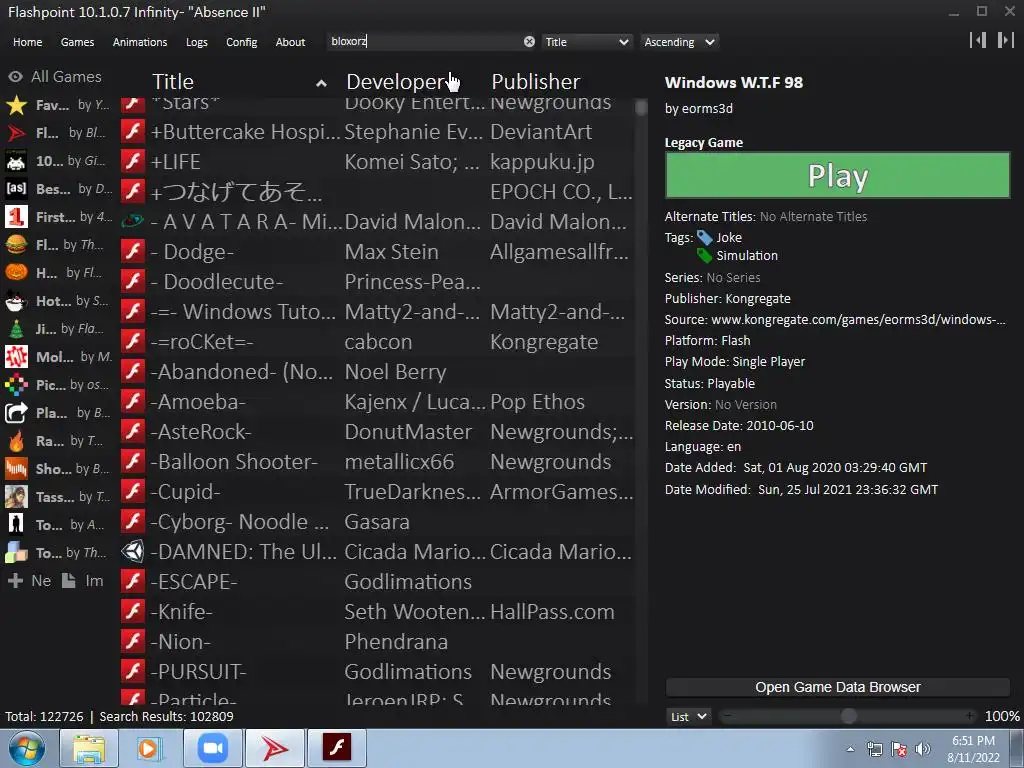
Task: Open the Favorites playlist star icon
Action: click(x=16, y=104)
